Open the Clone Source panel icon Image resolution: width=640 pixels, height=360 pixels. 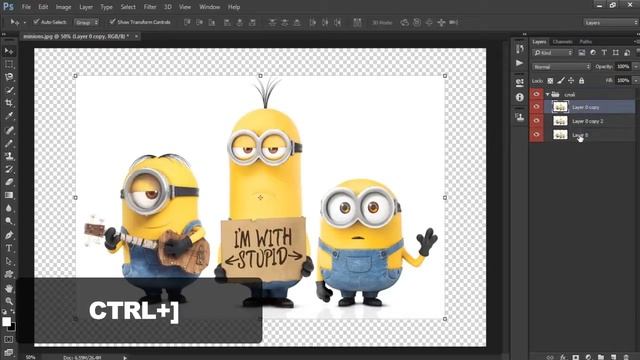point(520,117)
